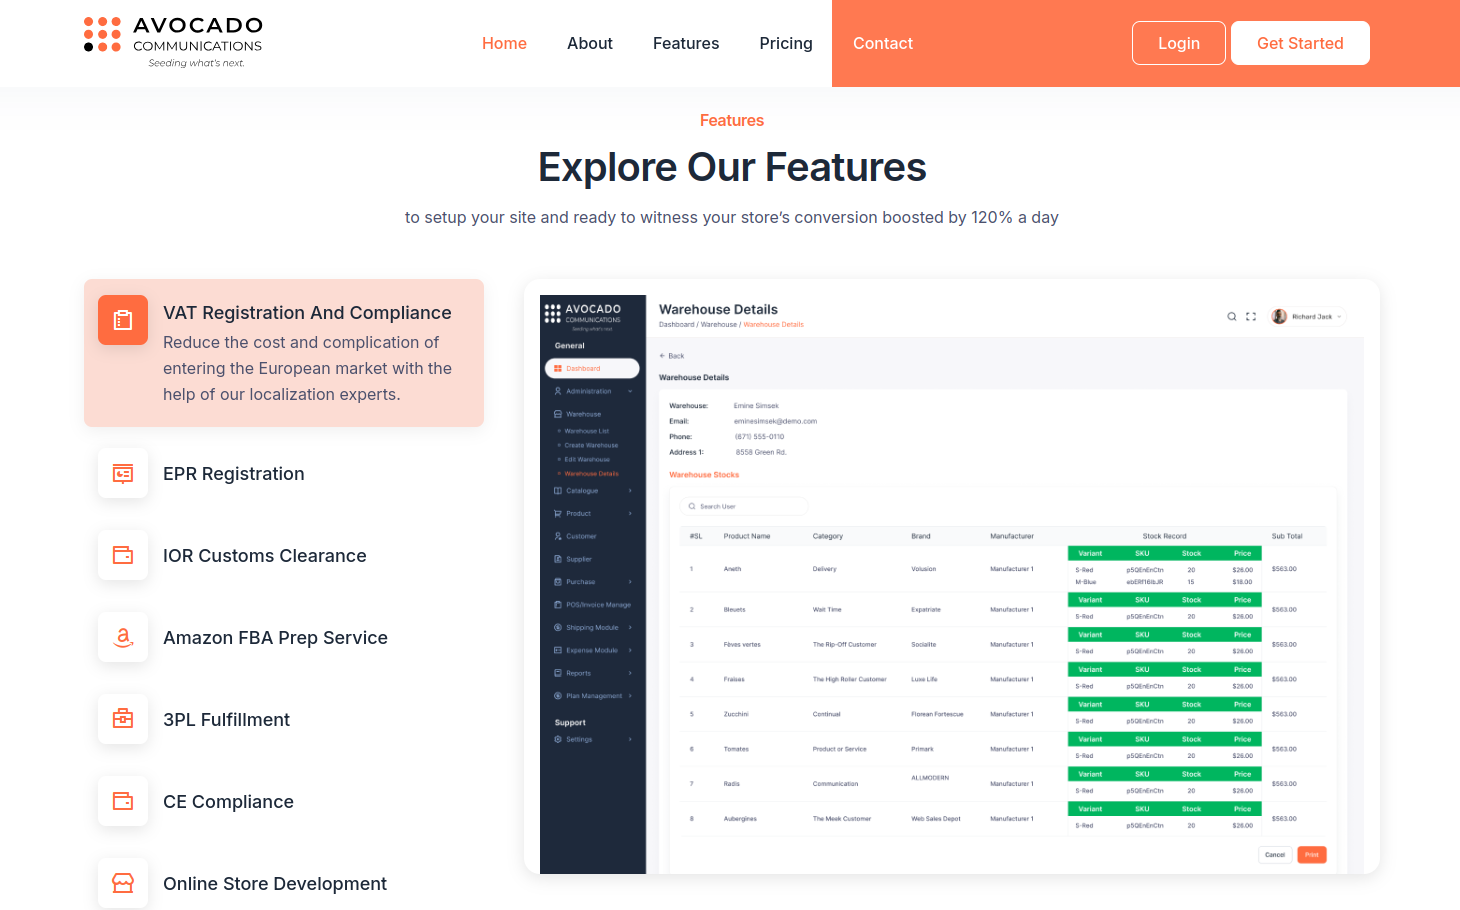Open the Contact page
Screen dimensions: 1460x910
(x=883, y=44)
